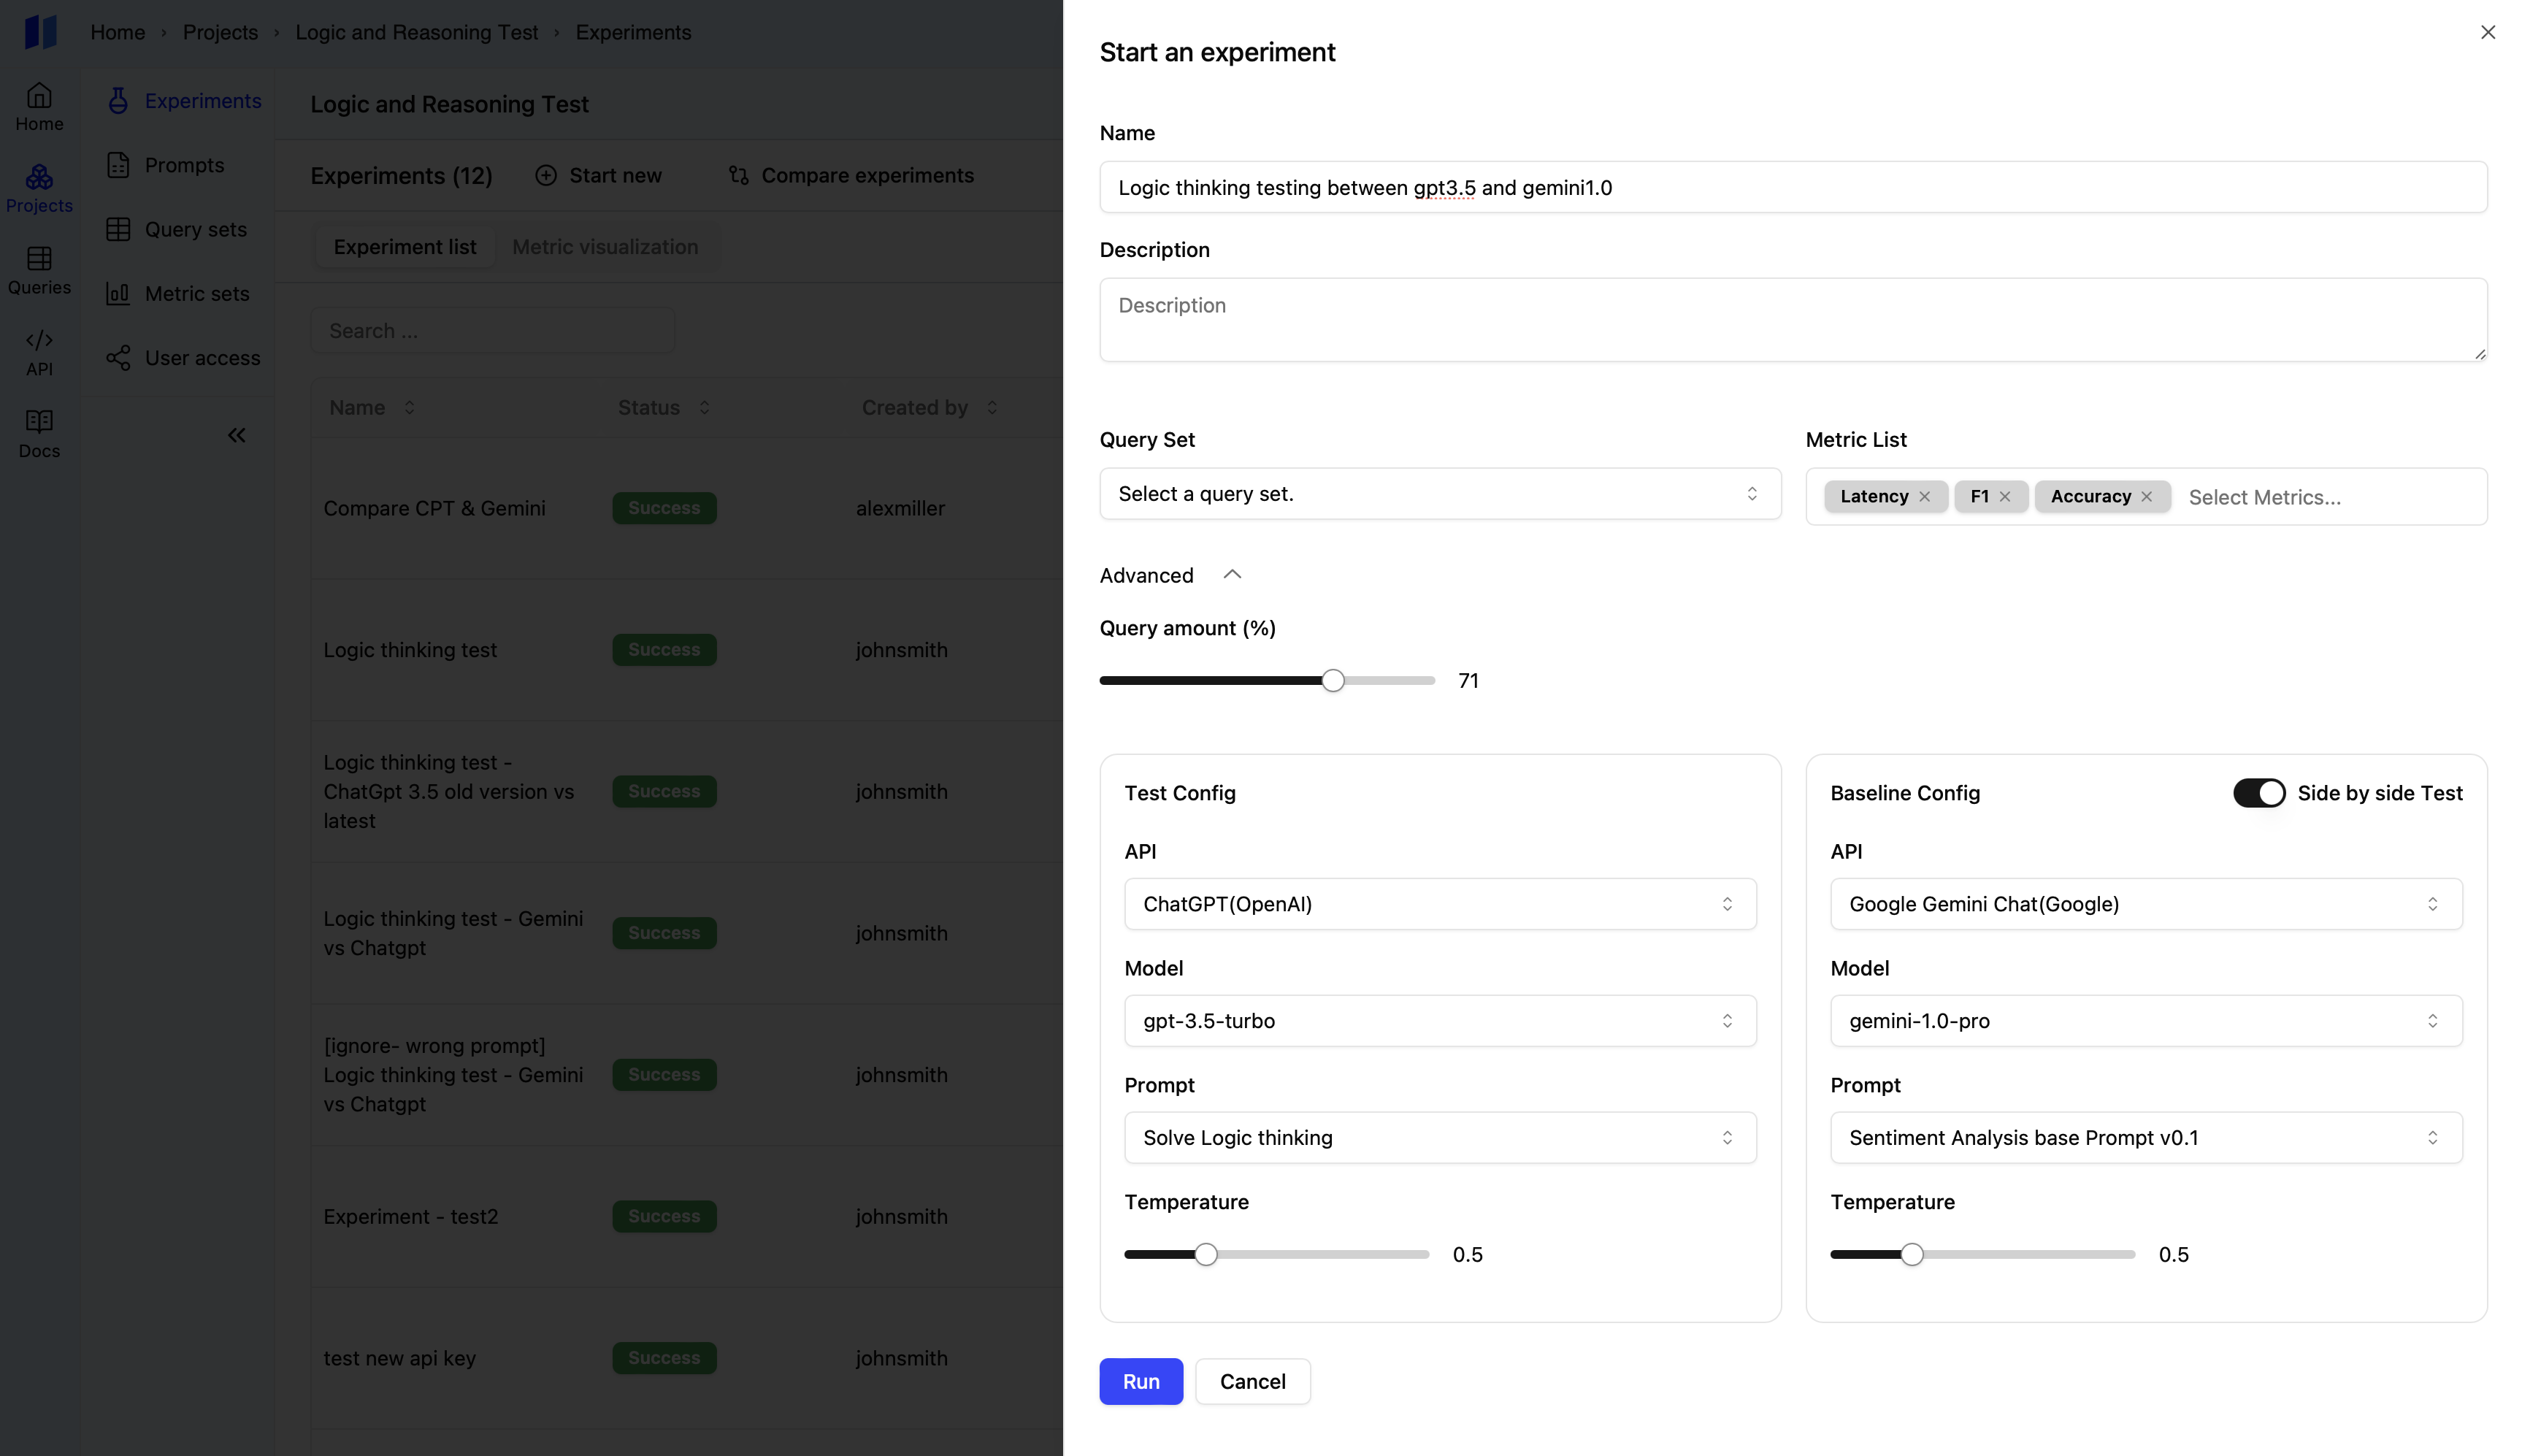Open Queries in the left rail
Screen dimensions: 2522x1456
[39, 270]
